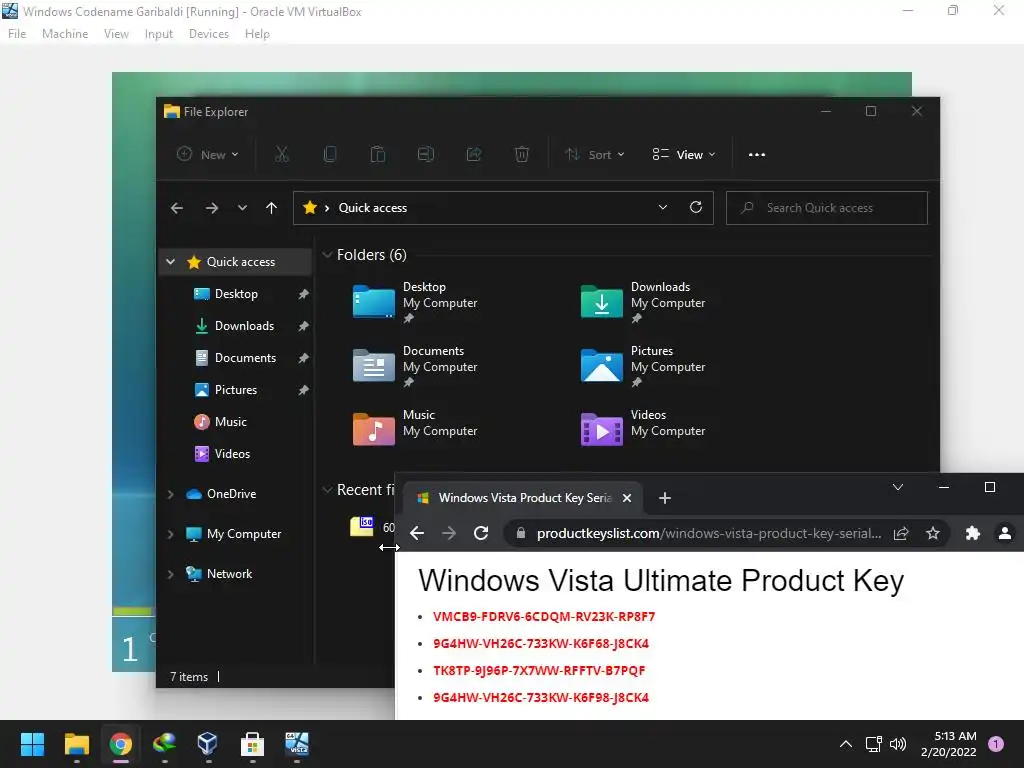
Task: Bookmark this page with the star icon
Action: tap(933, 533)
